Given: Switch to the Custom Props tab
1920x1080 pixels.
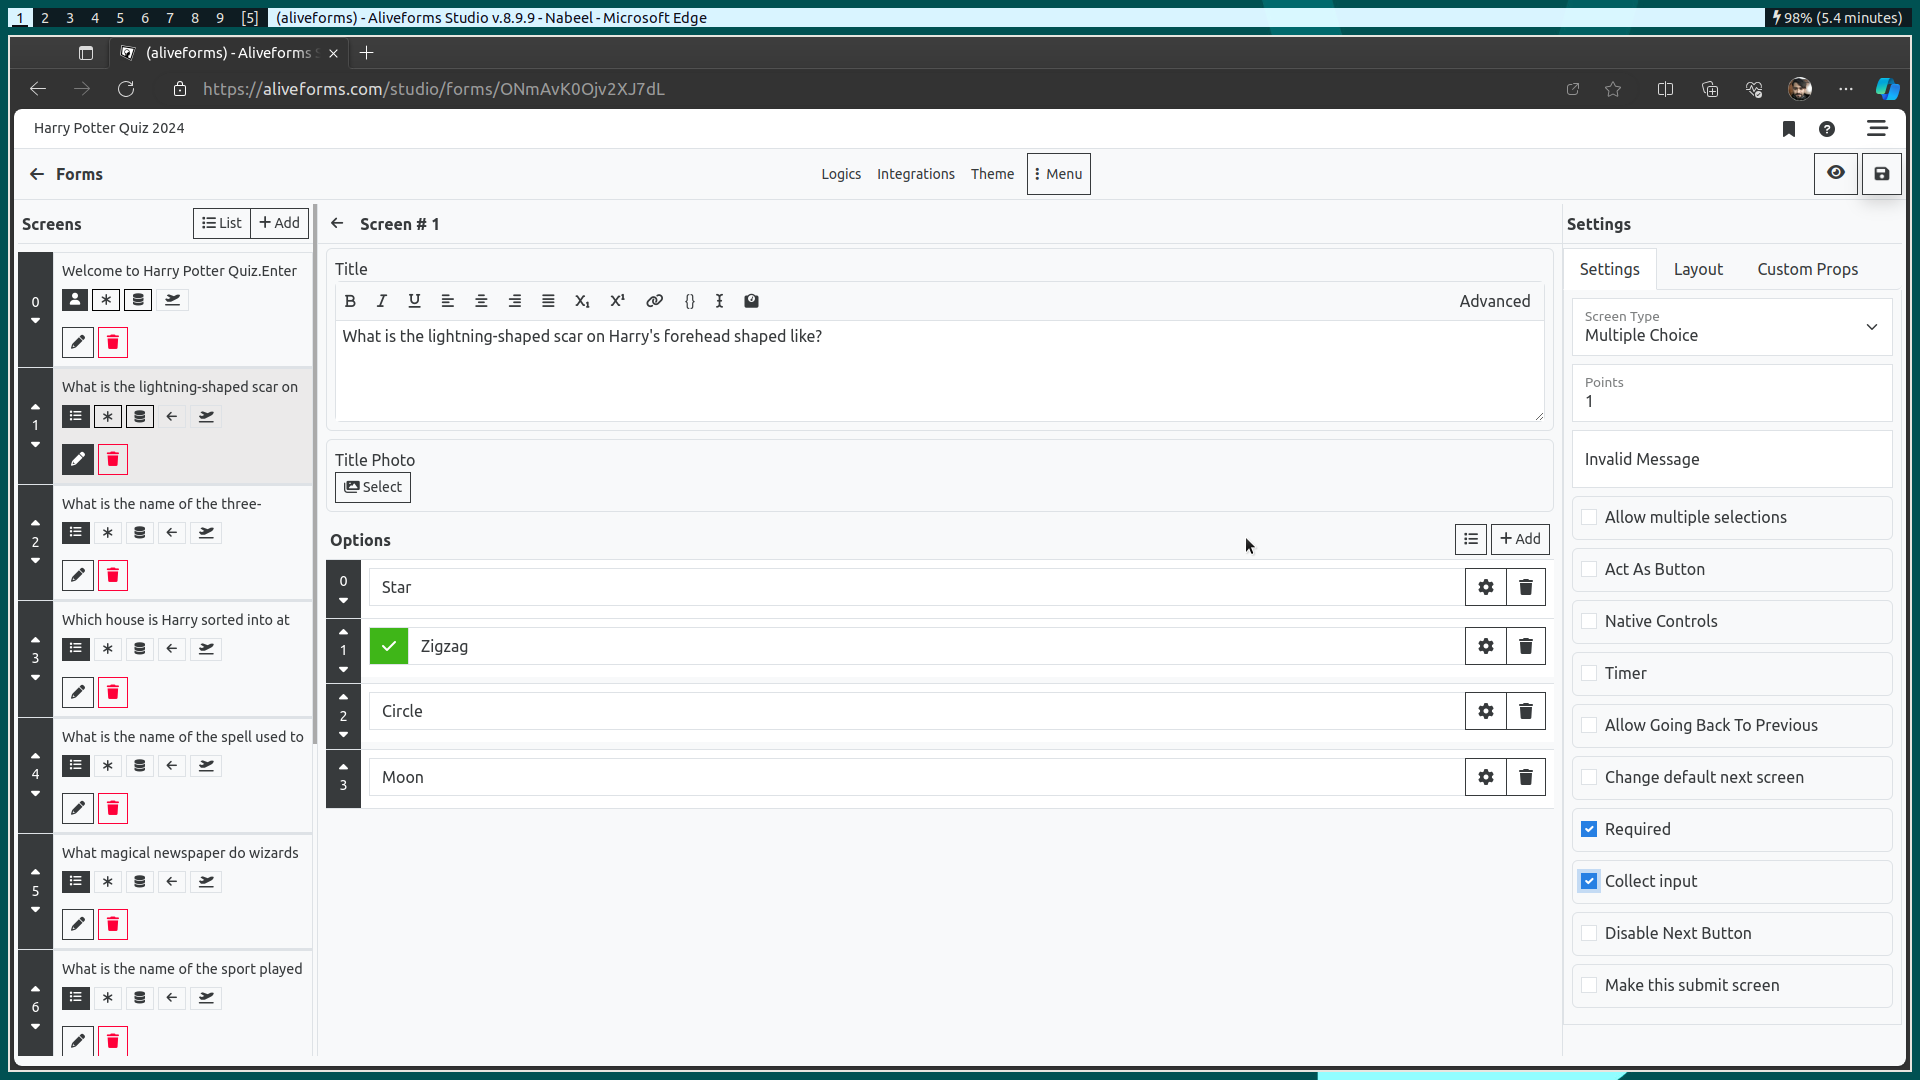Looking at the screenshot, I should [x=1807, y=269].
